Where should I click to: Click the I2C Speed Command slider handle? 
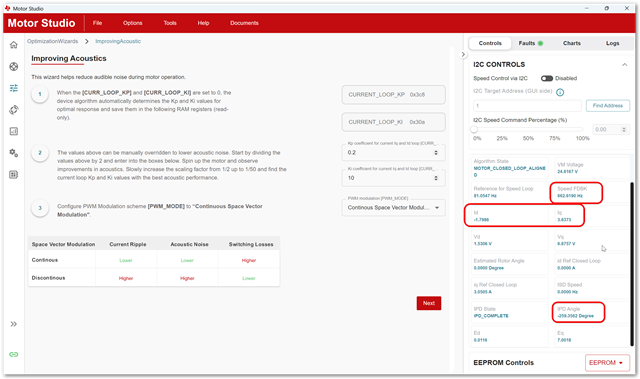[474, 130]
